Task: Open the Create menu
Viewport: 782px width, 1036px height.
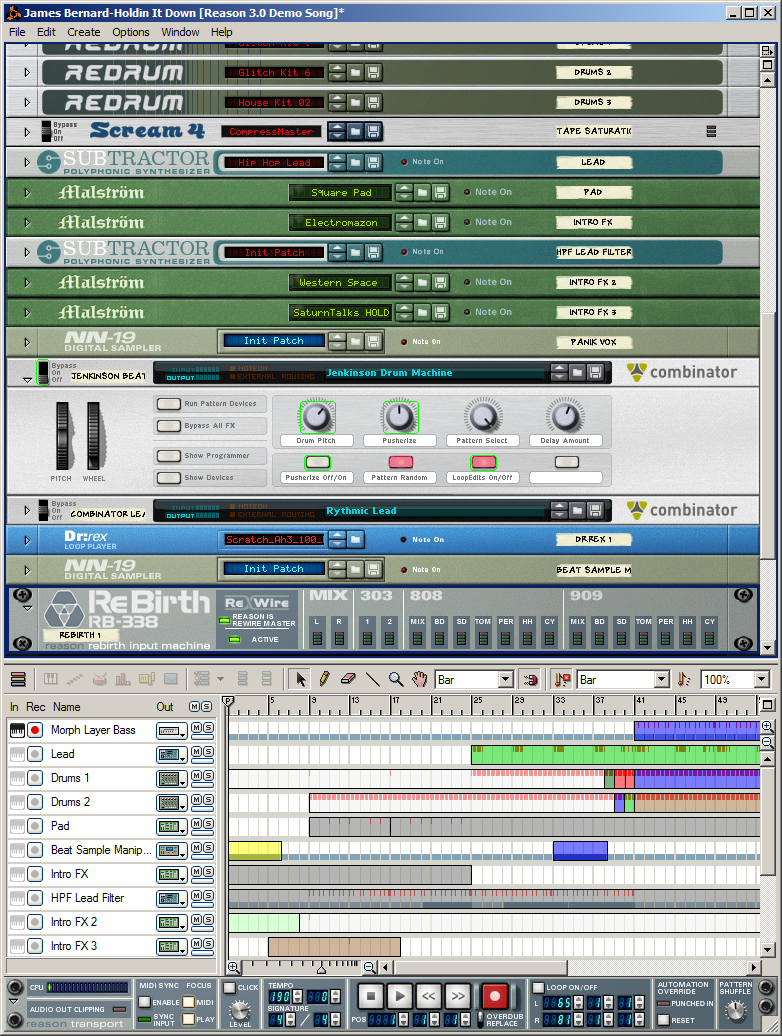Action: (x=84, y=32)
